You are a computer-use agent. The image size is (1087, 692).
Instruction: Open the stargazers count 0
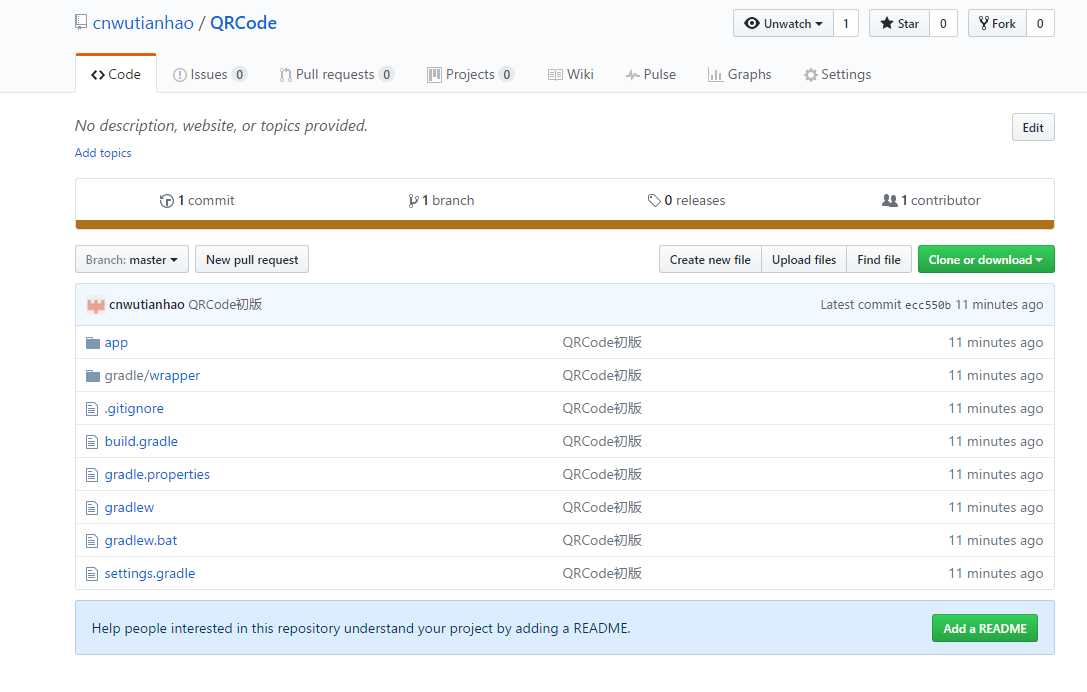[x=943, y=24]
